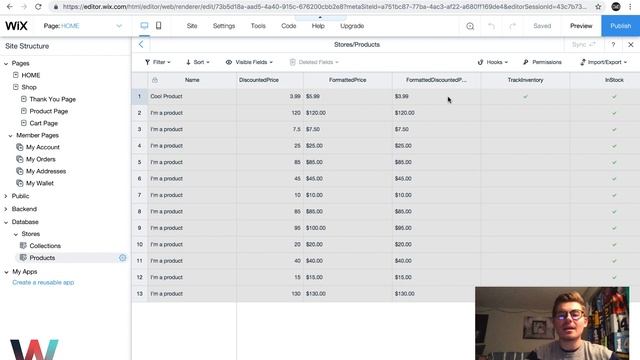The image size is (640, 360).
Task: Open the browser three-dot menu
Action: pos(631,7)
